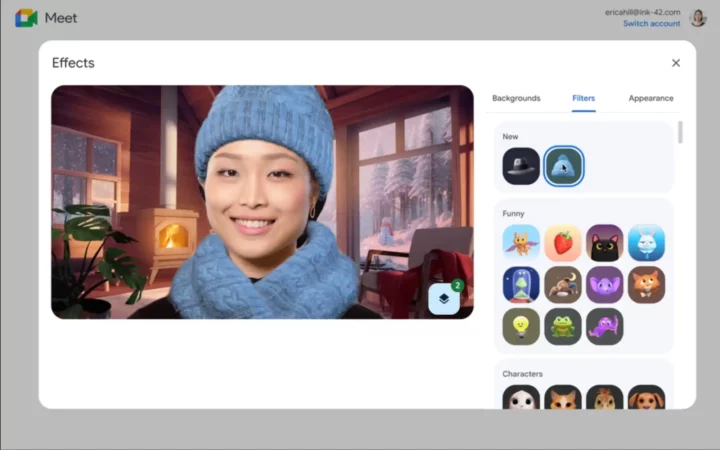Apply the orange fox filter
The height and width of the screenshot is (450, 720).
646,285
